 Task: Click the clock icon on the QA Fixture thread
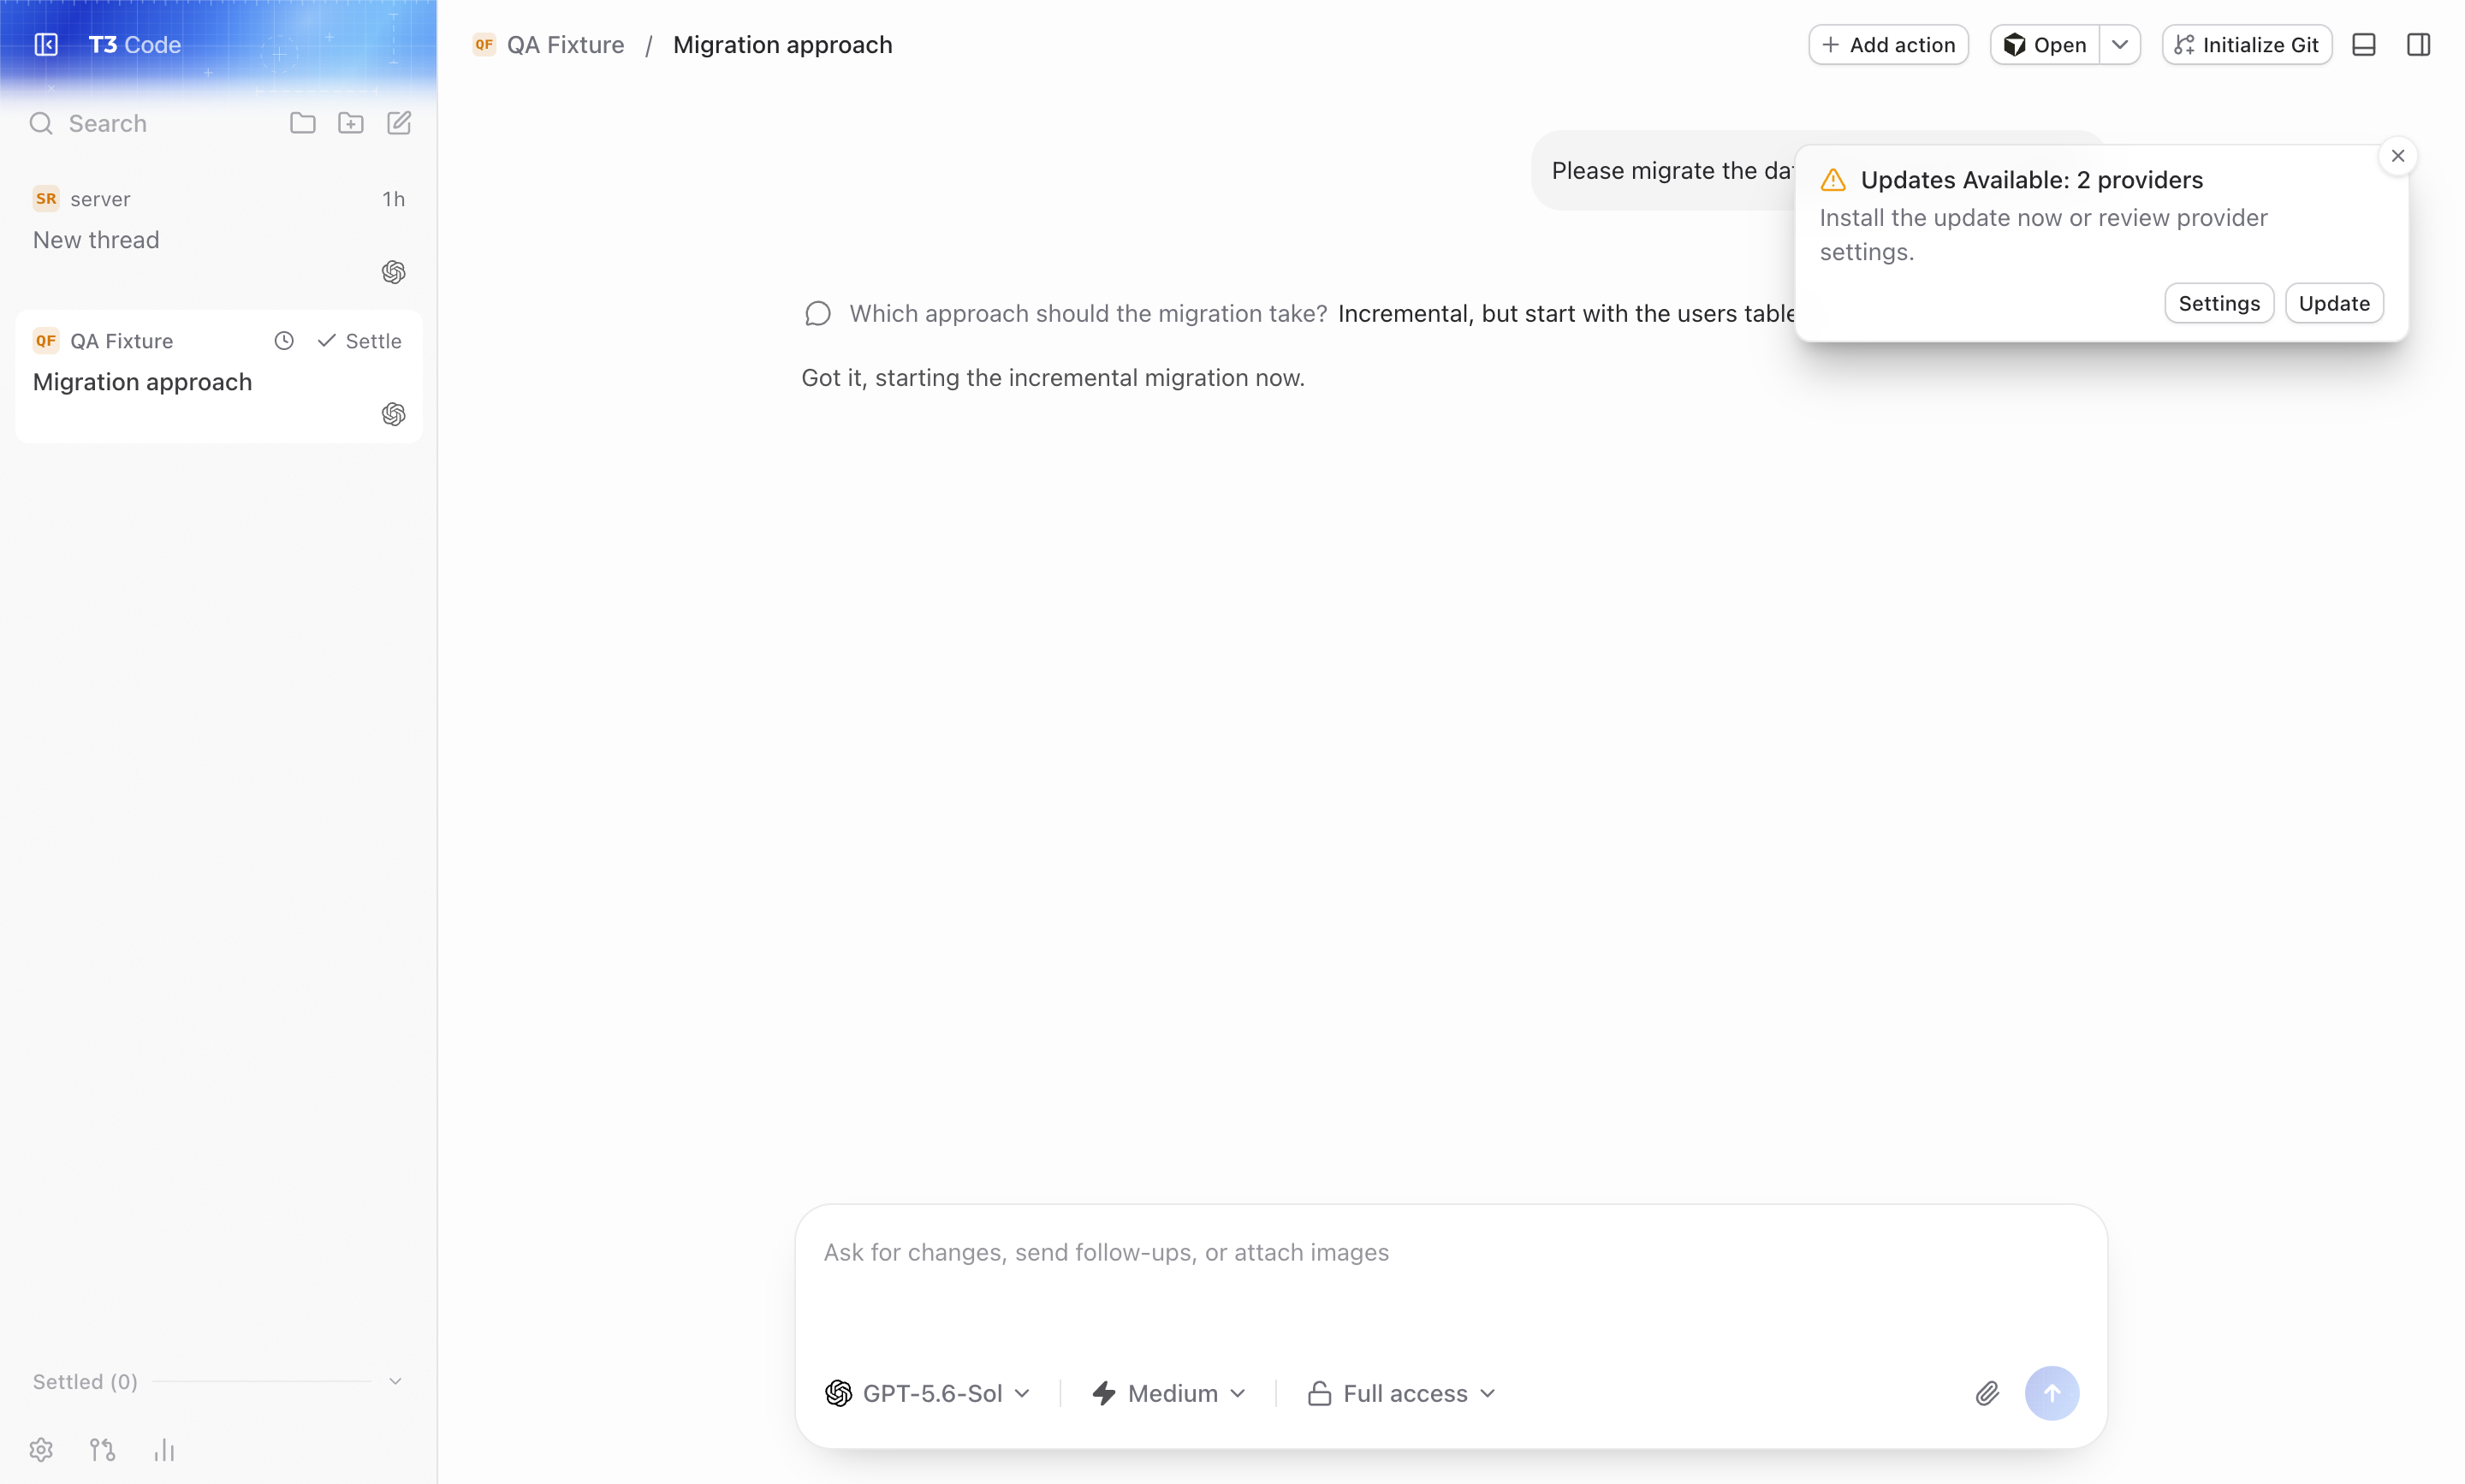tap(284, 341)
